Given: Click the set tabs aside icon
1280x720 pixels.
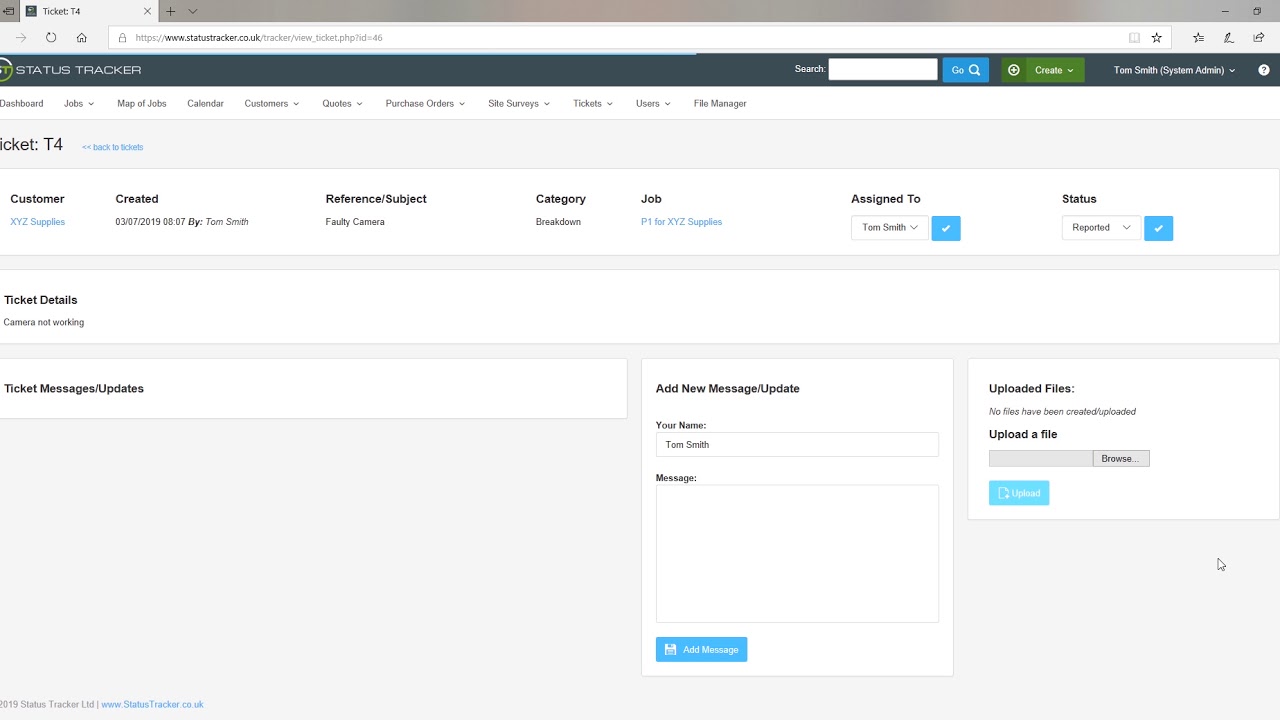Looking at the screenshot, I should [x=8, y=11].
